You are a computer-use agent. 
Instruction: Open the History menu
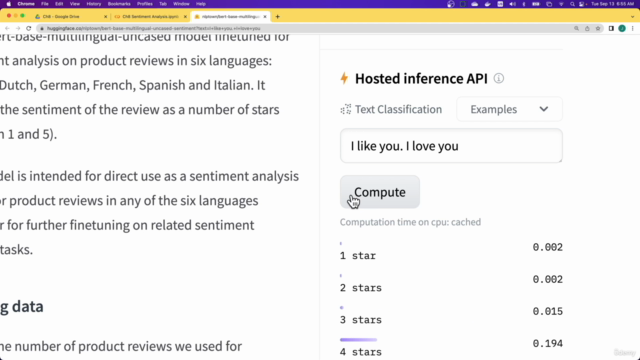tap(93, 4)
